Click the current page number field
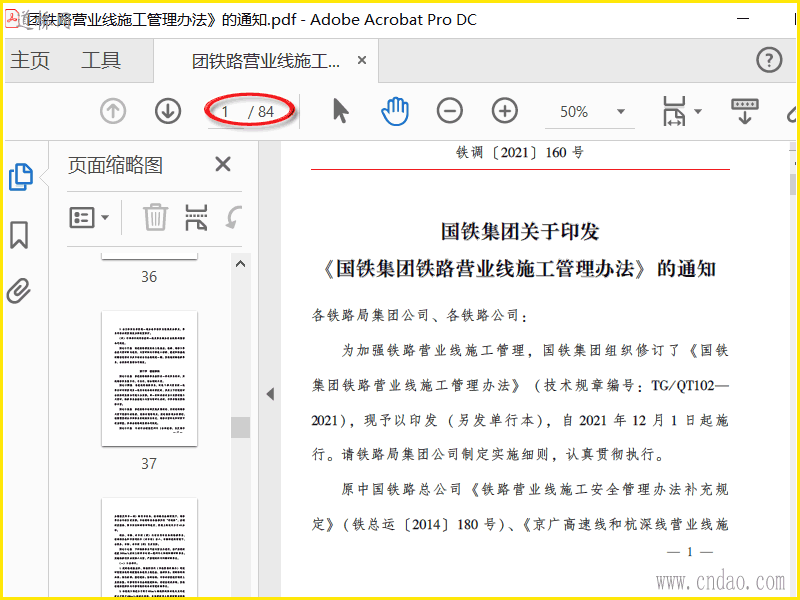The height and width of the screenshot is (600, 800). 226,112
